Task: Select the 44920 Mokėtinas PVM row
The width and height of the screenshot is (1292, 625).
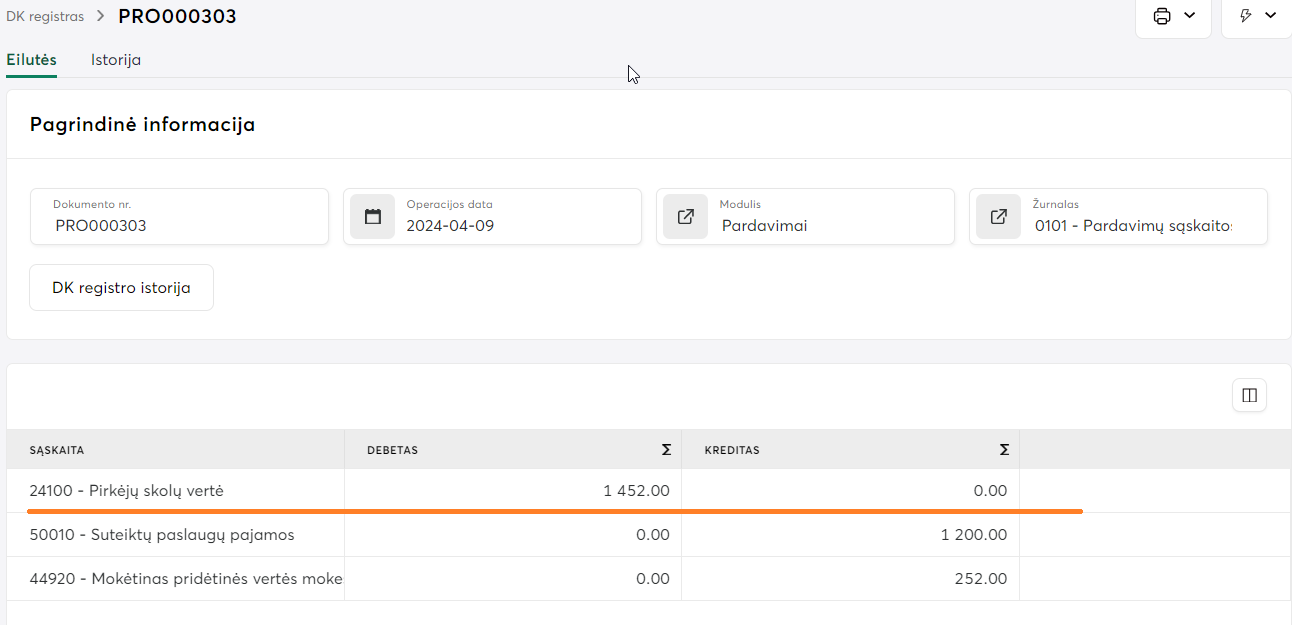Action: pyautogui.click(x=186, y=579)
